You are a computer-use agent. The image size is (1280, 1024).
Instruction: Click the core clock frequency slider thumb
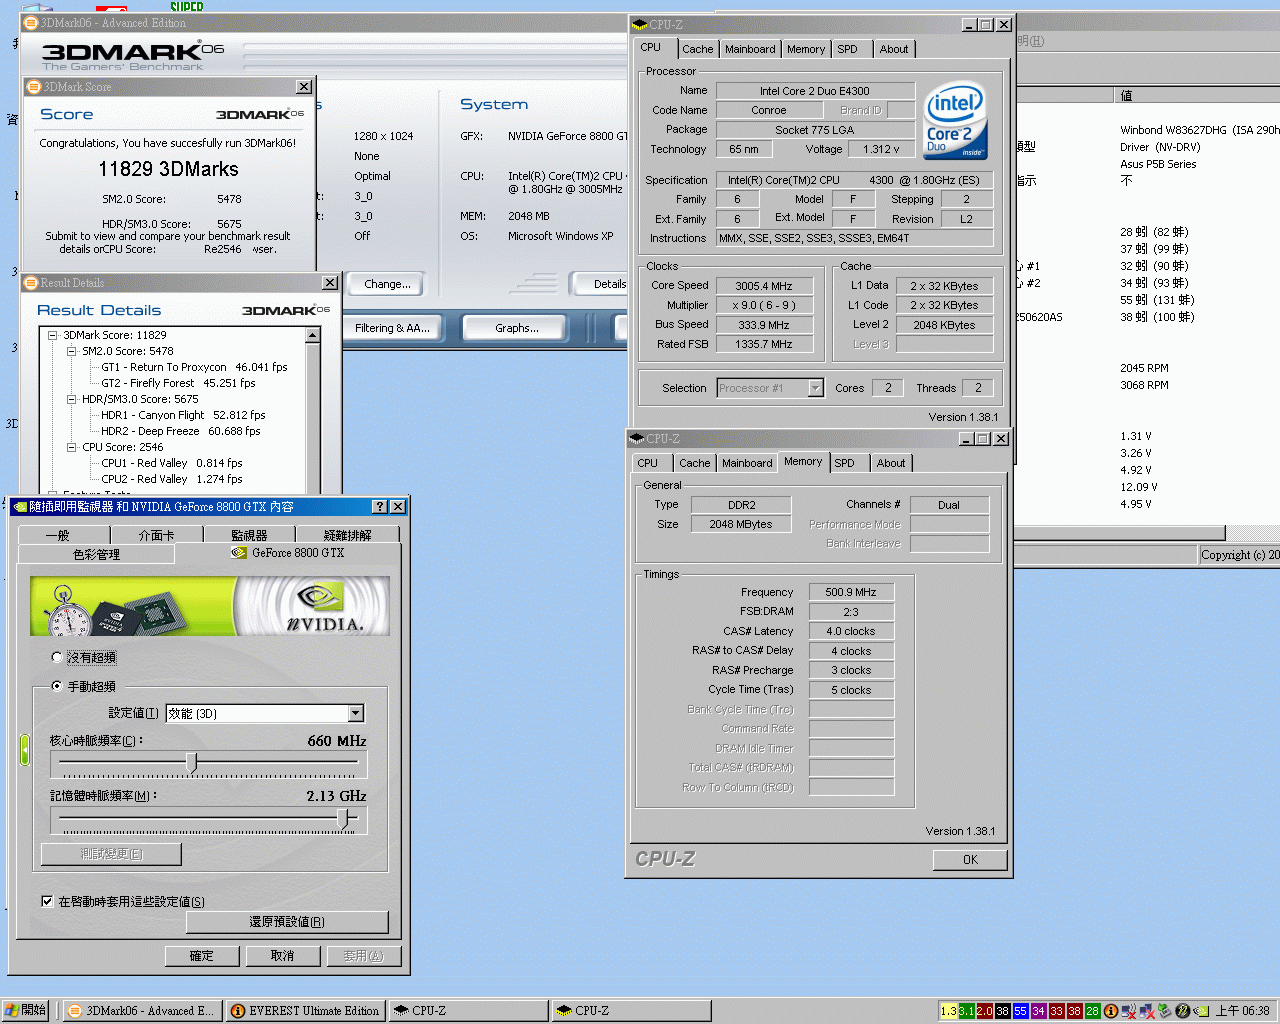click(x=192, y=763)
